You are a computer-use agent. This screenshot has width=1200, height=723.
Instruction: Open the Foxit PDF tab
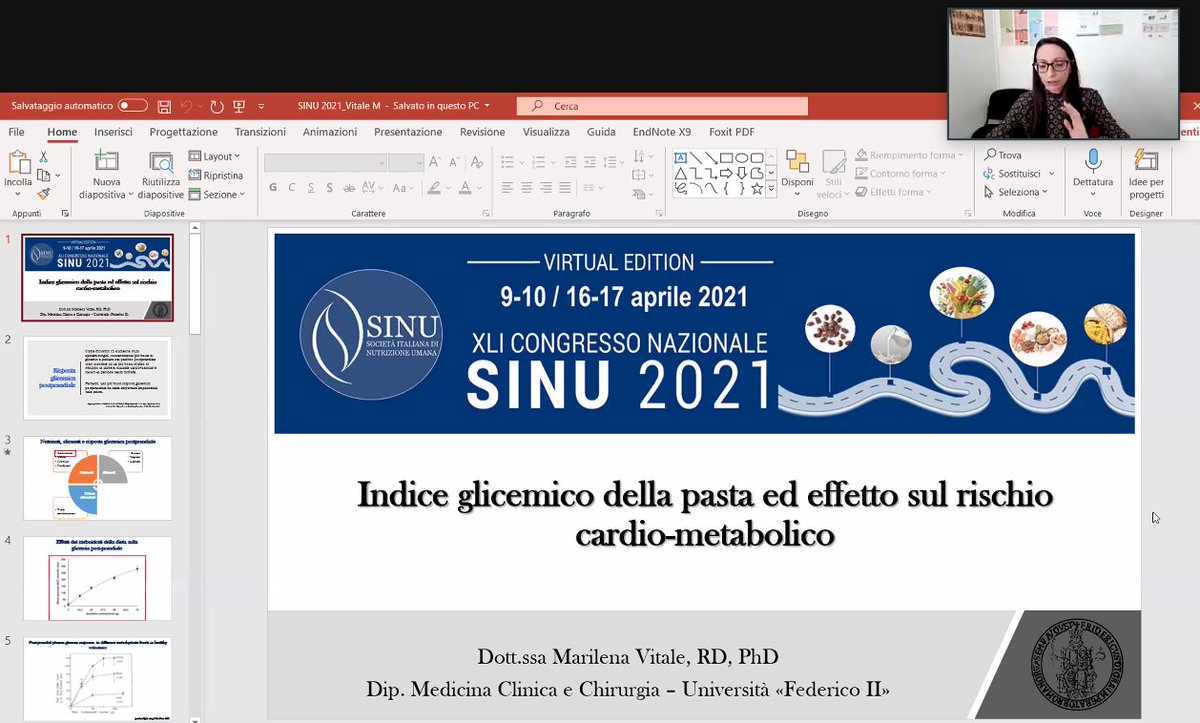pyautogui.click(x=731, y=132)
